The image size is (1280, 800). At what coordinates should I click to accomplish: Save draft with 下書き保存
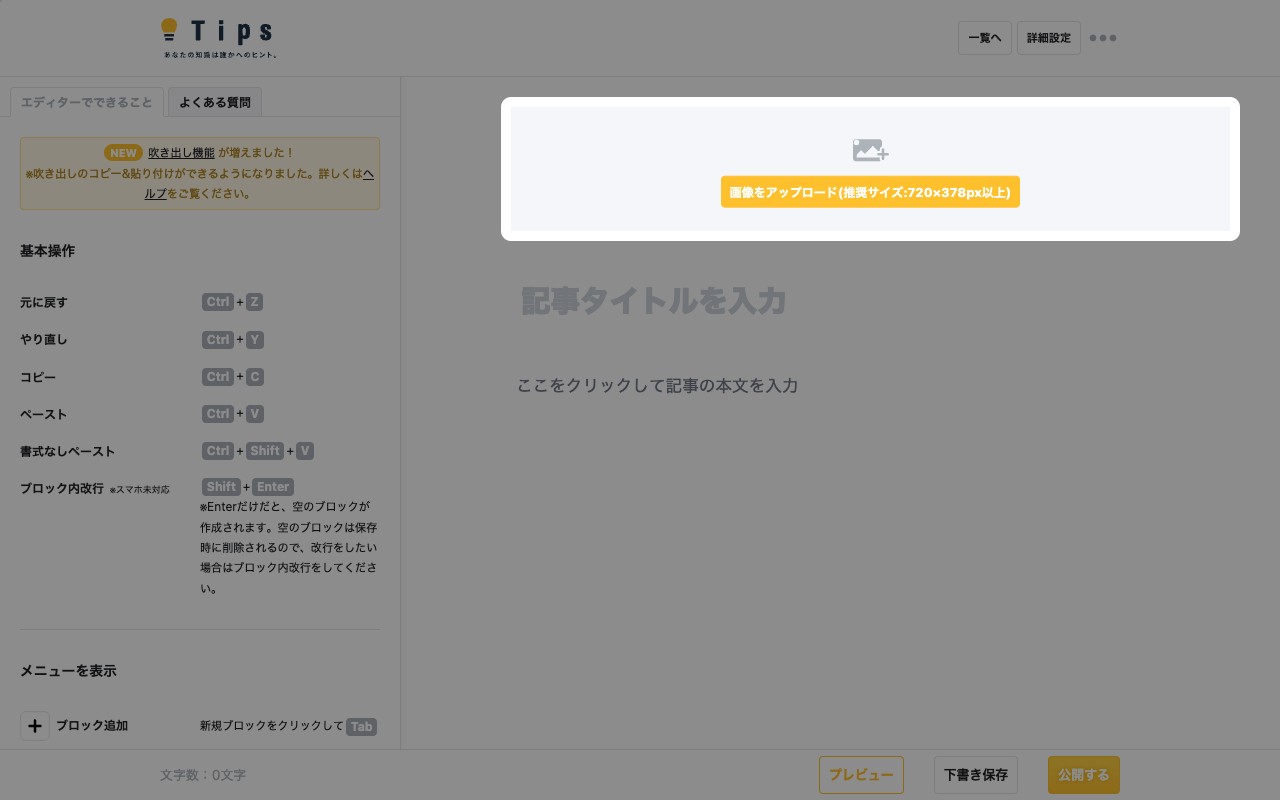976,775
